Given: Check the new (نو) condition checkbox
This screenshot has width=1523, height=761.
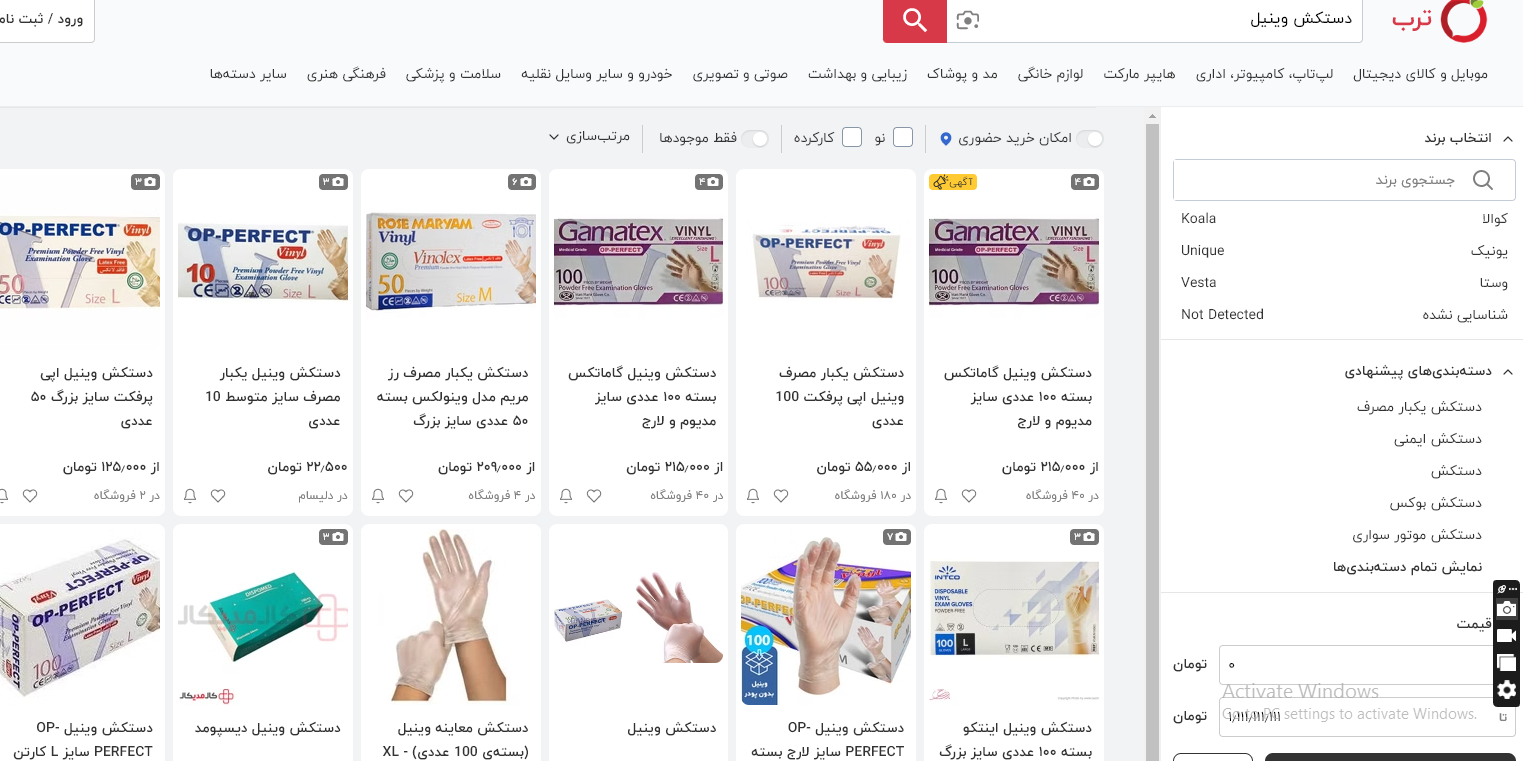Looking at the screenshot, I should [903, 137].
